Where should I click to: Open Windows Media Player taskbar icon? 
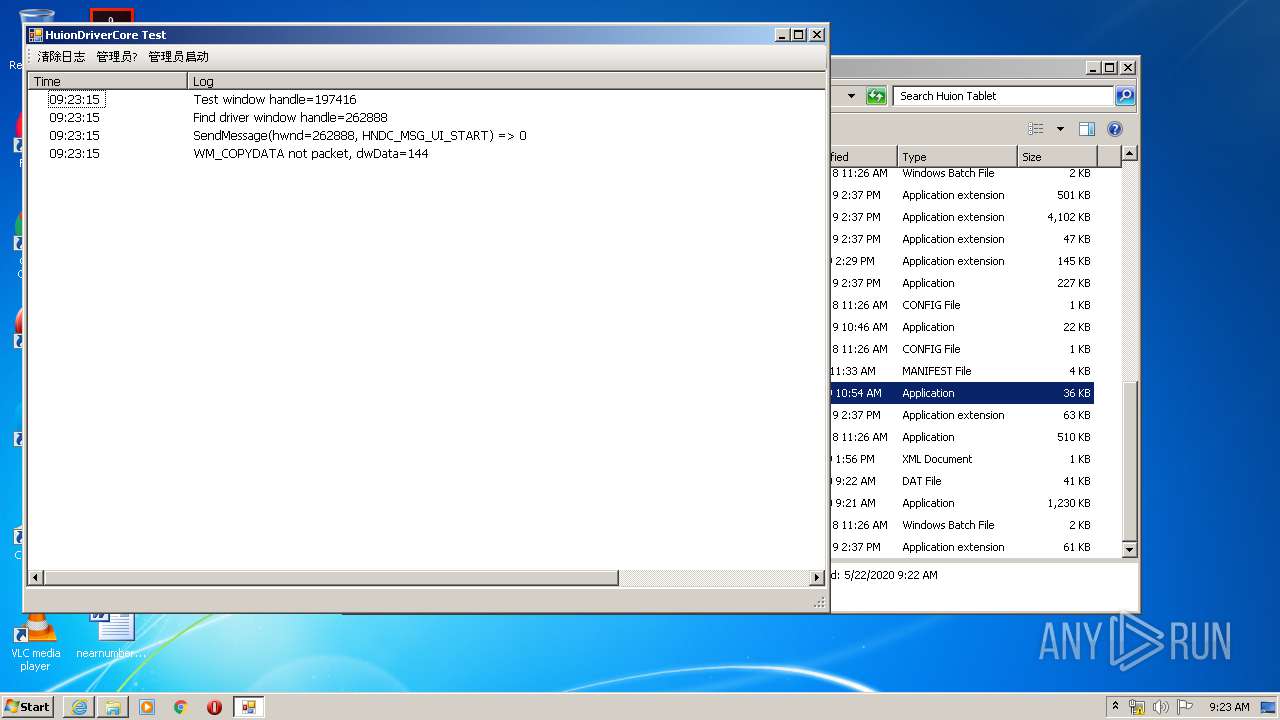click(147, 707)
